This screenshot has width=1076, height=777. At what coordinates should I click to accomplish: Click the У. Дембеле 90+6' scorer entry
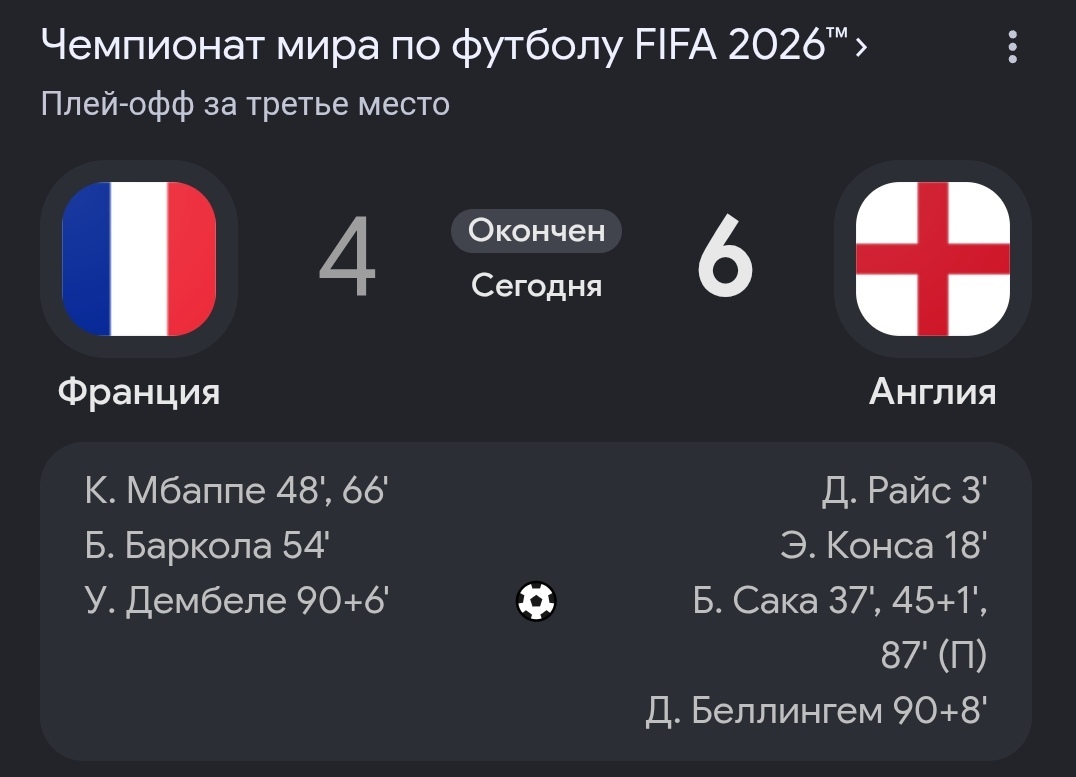click(x=237, y=601)
